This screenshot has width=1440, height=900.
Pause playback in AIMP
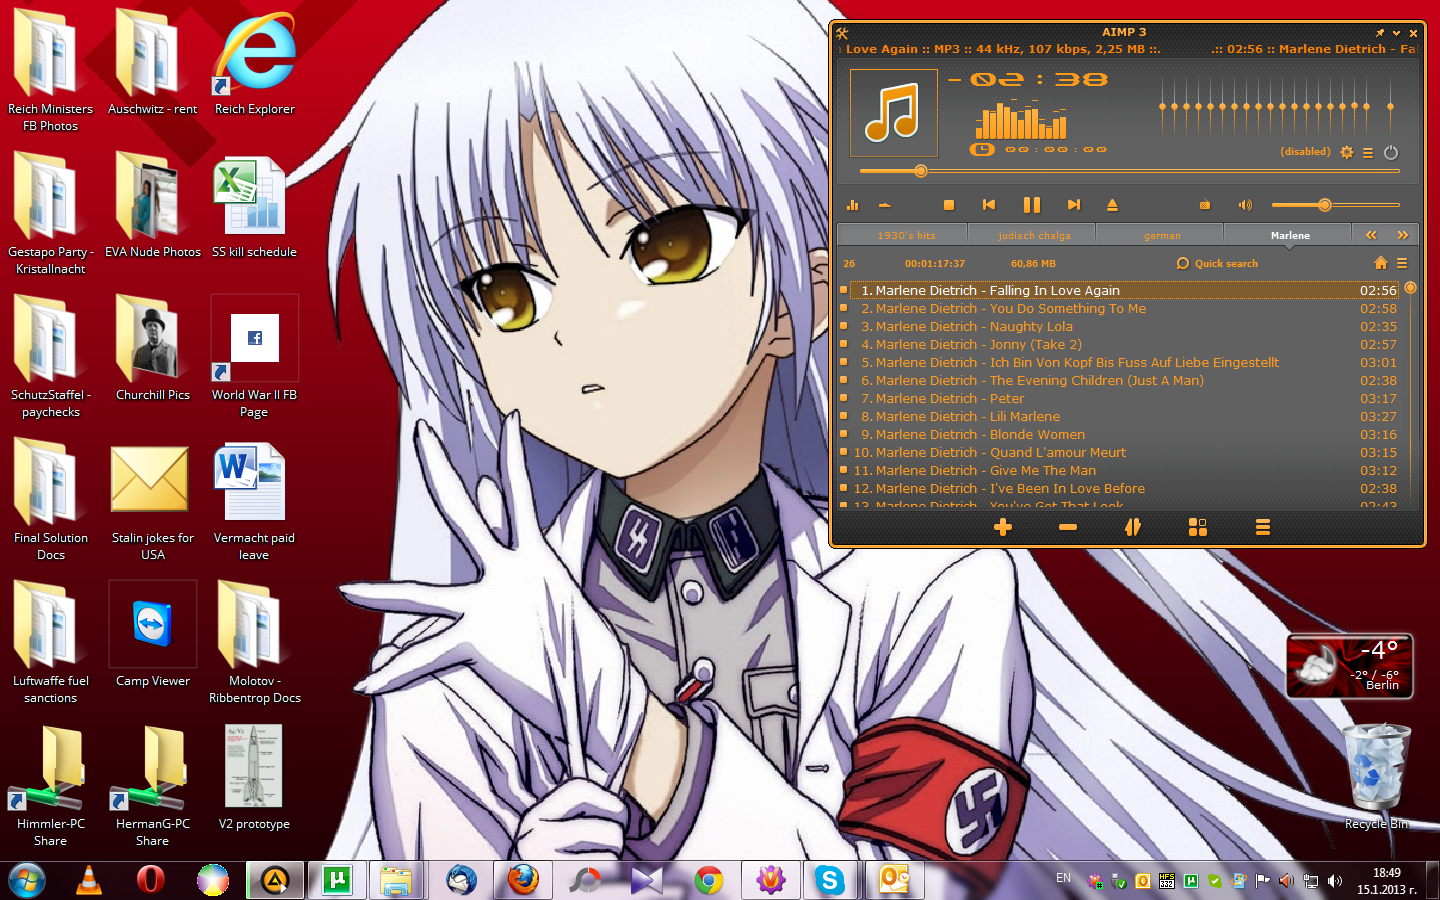pyautogui.click(x=1032, y=205)
